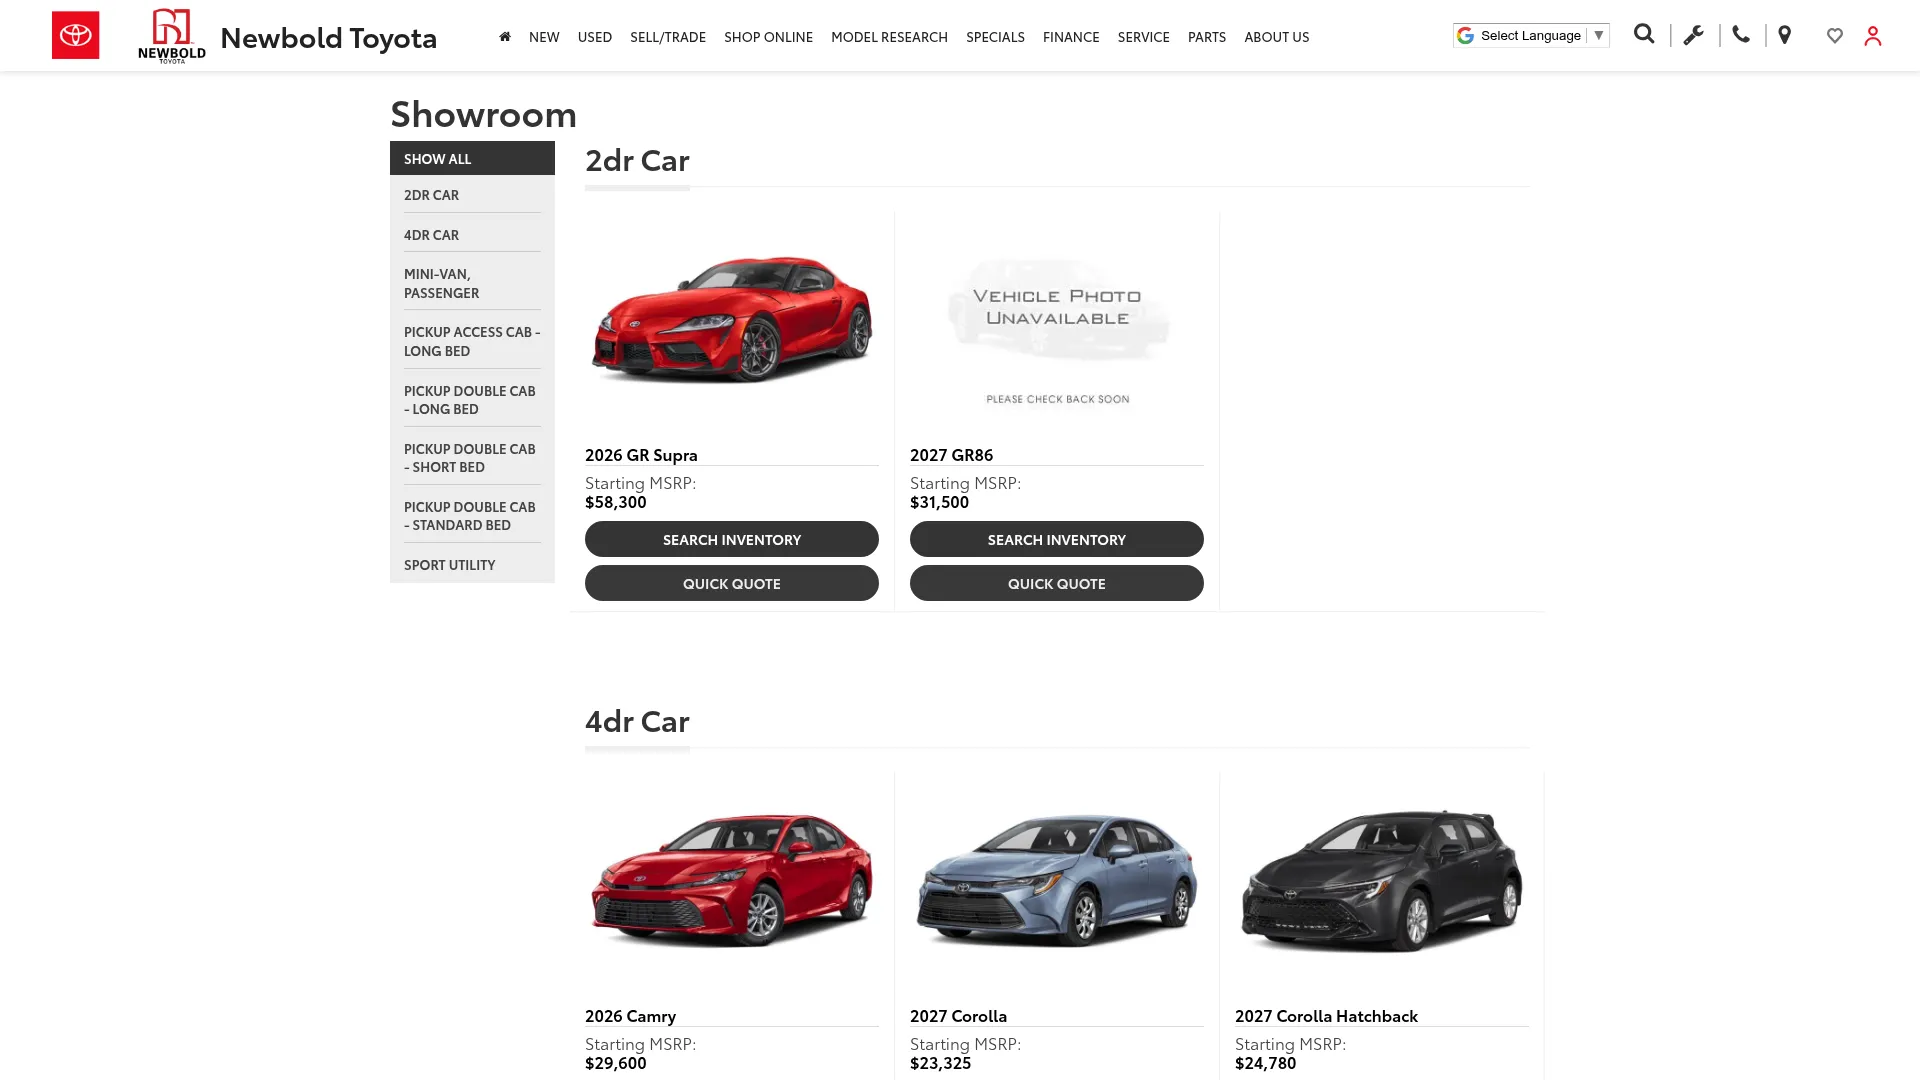
Task: Open the FINANCE menu
Action: [1071, 36]
